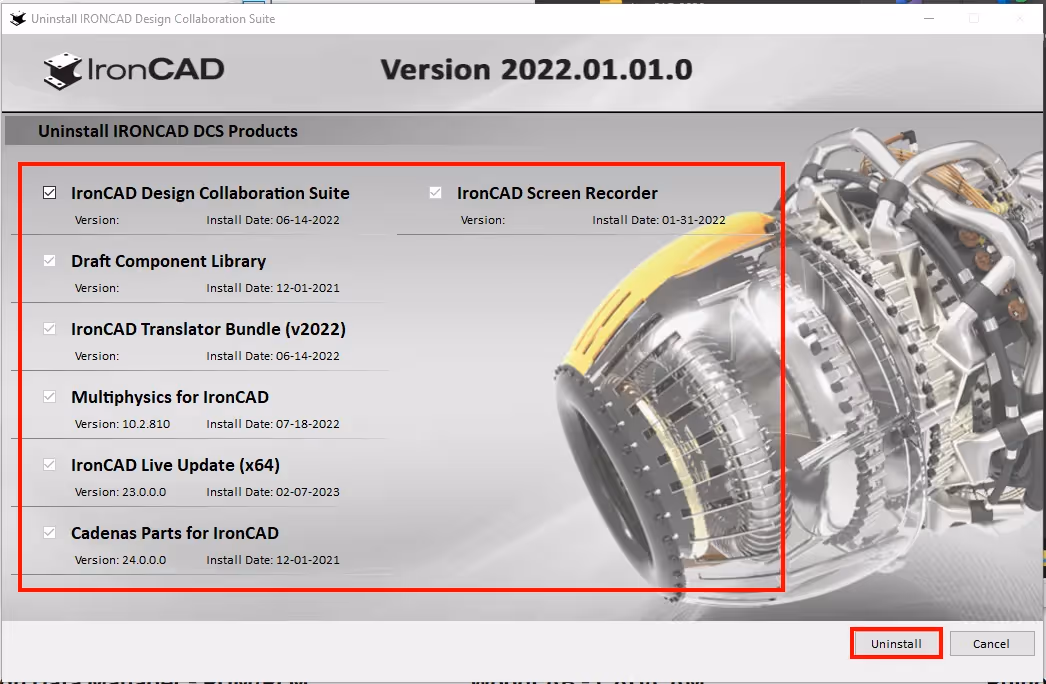Click the IronCAD icon in the title bar
Image resolution: width=1046 pixels, height=684 pixels.
pos(16,18)
